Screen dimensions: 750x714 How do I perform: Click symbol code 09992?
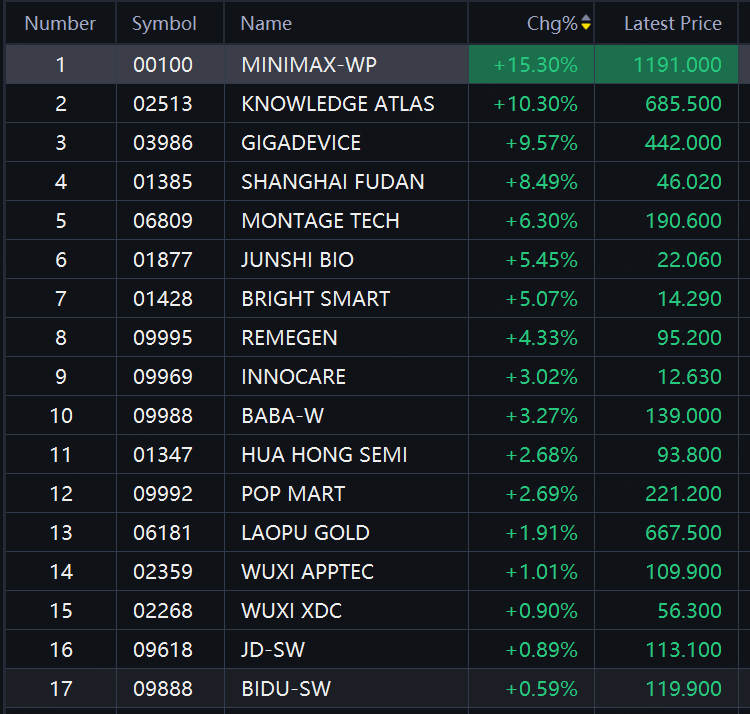pos(163,494)
